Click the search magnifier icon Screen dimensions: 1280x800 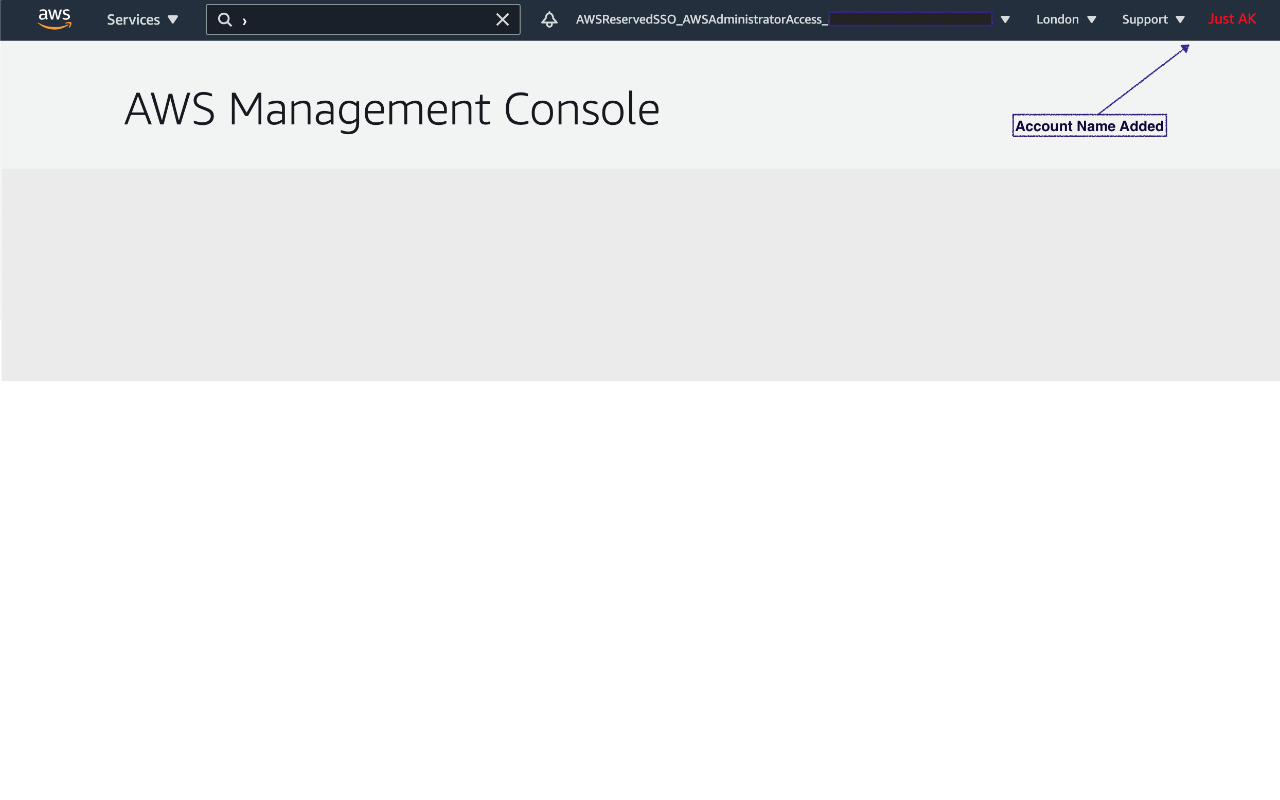click(x=225, y=20)
